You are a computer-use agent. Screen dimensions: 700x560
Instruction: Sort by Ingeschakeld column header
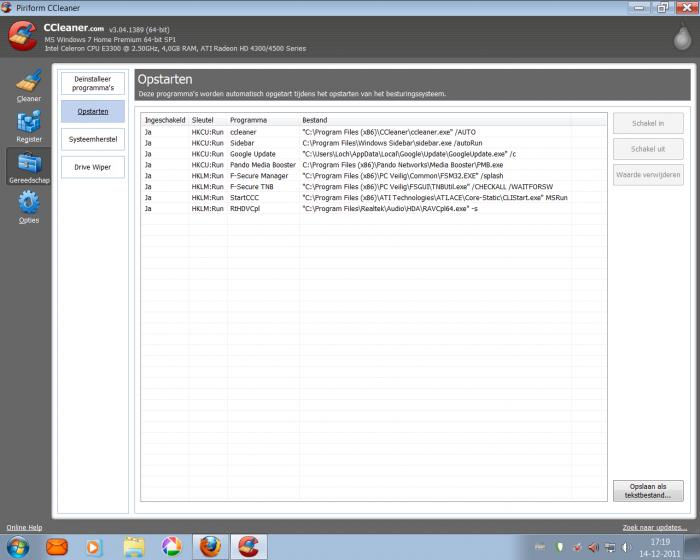165,120
